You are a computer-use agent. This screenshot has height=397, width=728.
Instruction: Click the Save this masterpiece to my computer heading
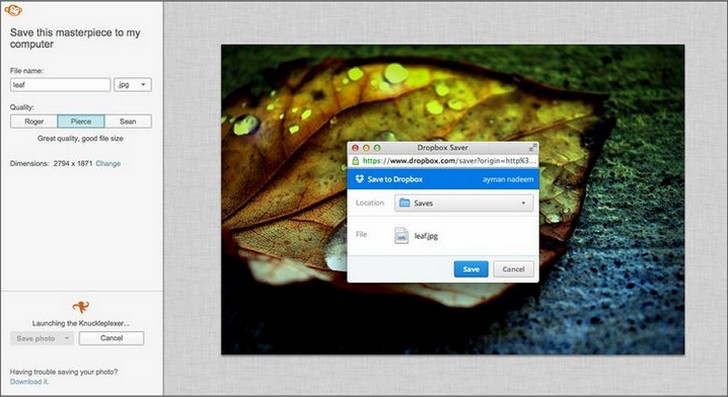coord(75,38)
